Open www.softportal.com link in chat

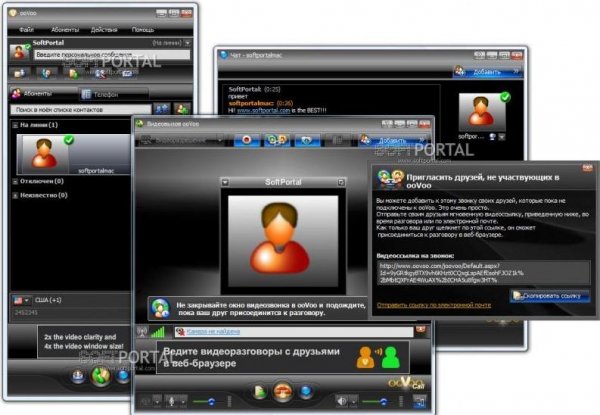[263, 110]
